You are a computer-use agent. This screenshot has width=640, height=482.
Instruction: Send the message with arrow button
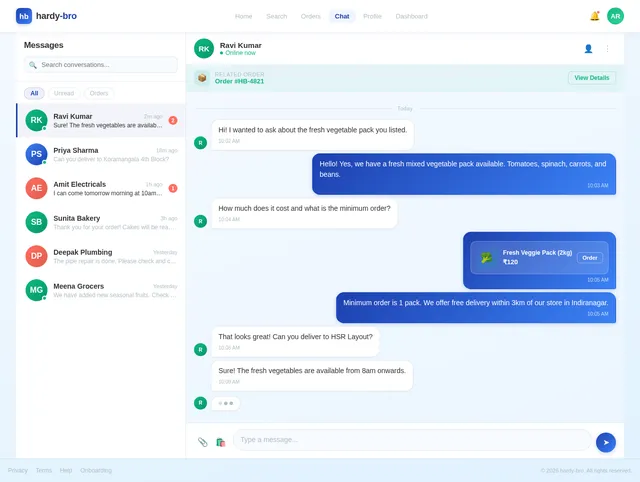(x=606, y=442)
